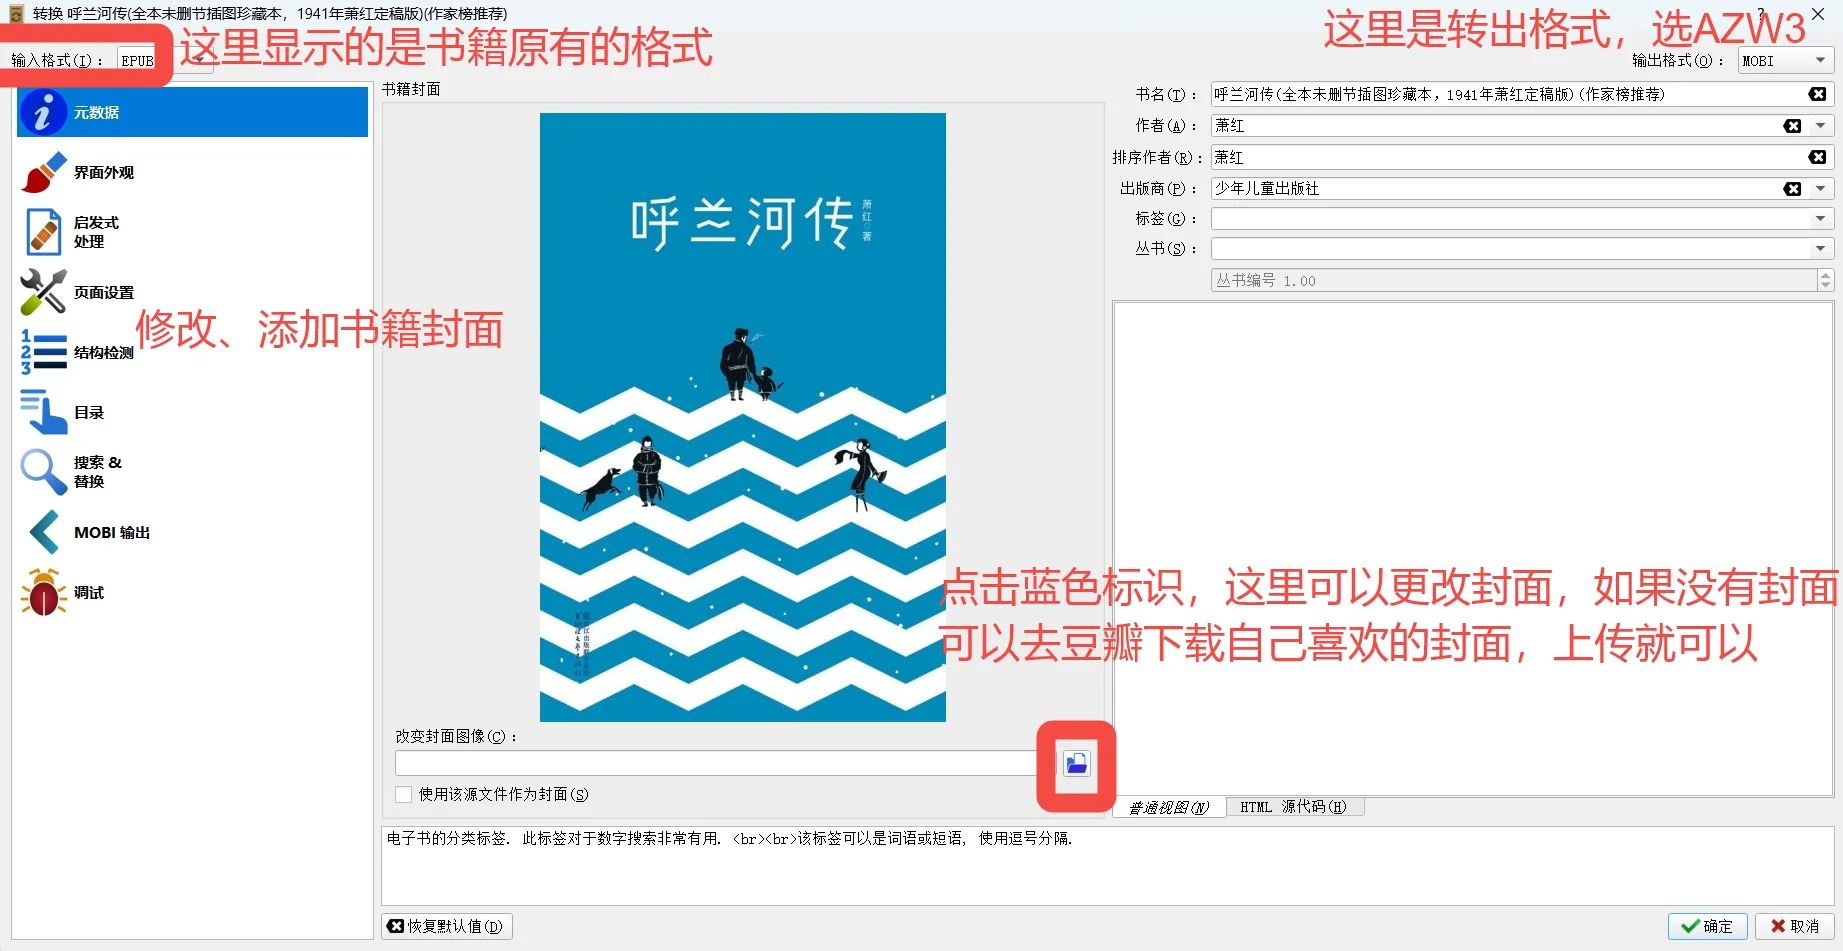Open the 界面外观 look and feel section
This screenshot has width=1843, height=951.
click(192, 172)
